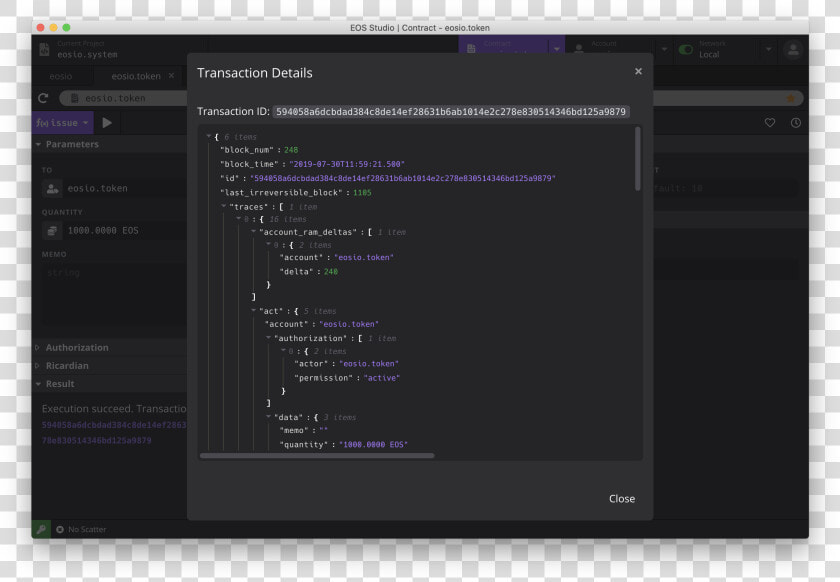Click the No Scatter status indicator
Viewport: 840px width, 582px height.
tap(81, 529)
